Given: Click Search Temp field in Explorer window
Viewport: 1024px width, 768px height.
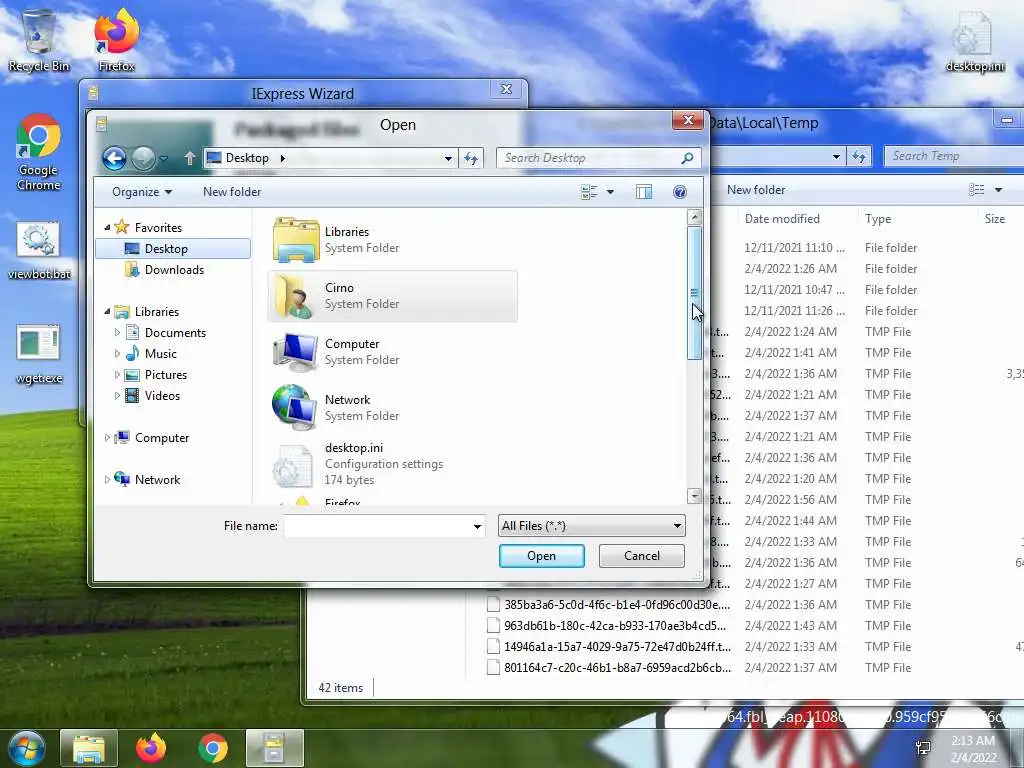Looking at the screenshot, I should [x=953, y=156].
